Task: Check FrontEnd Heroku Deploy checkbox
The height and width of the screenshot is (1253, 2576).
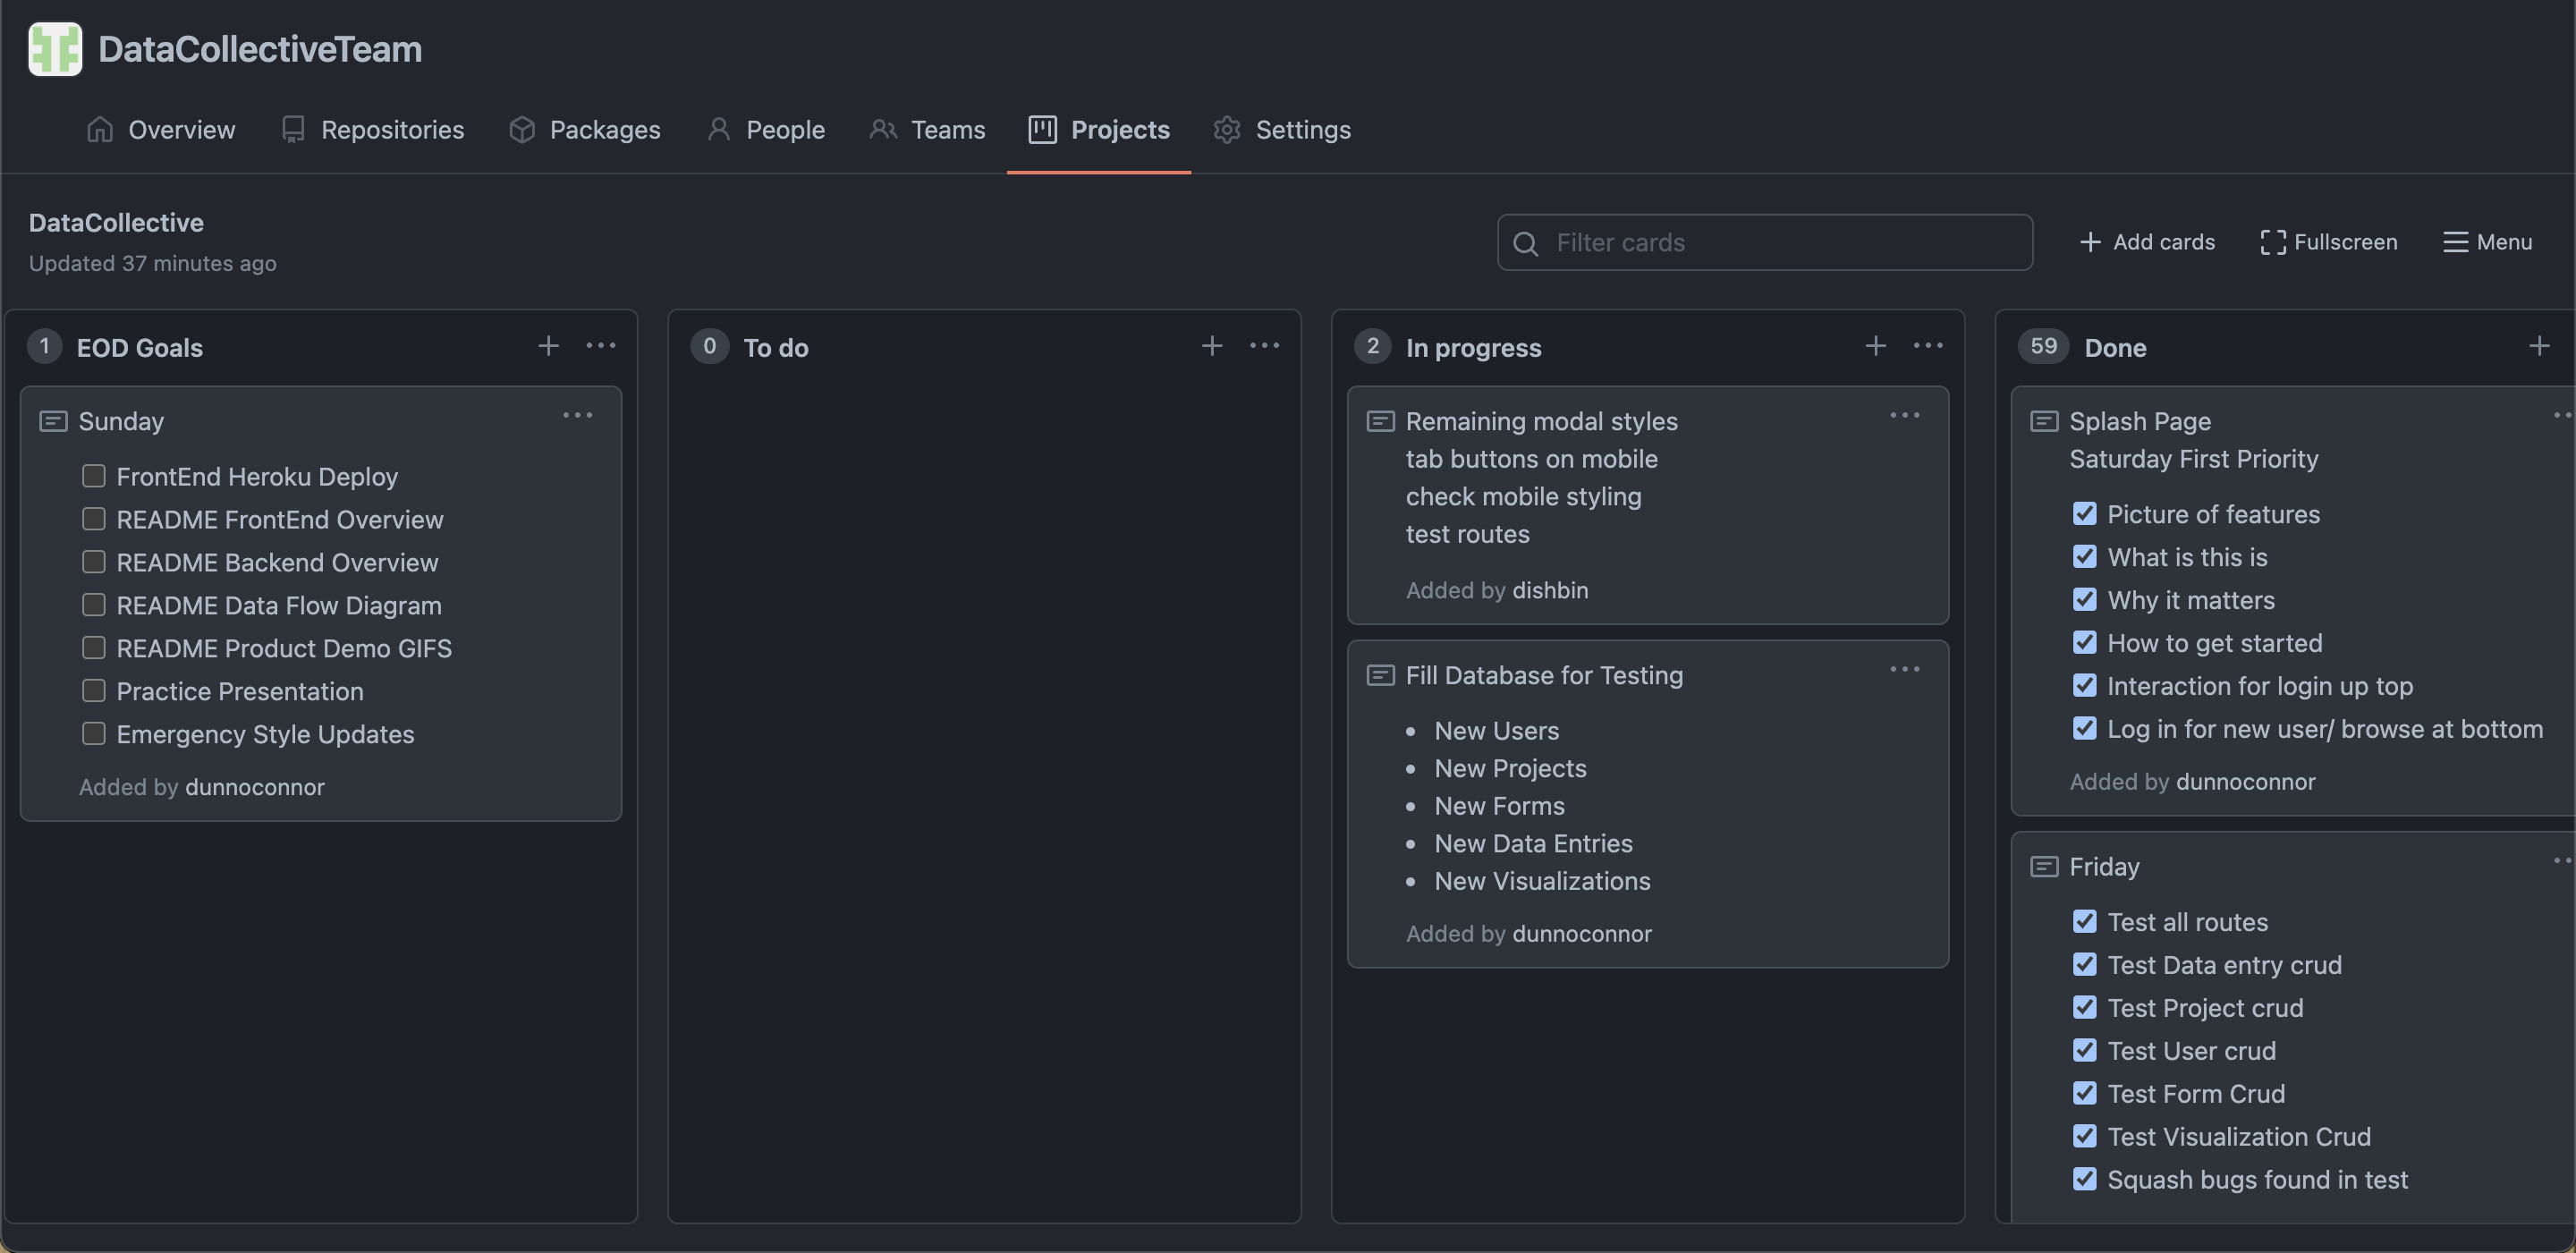Action: tap(93, 476)
